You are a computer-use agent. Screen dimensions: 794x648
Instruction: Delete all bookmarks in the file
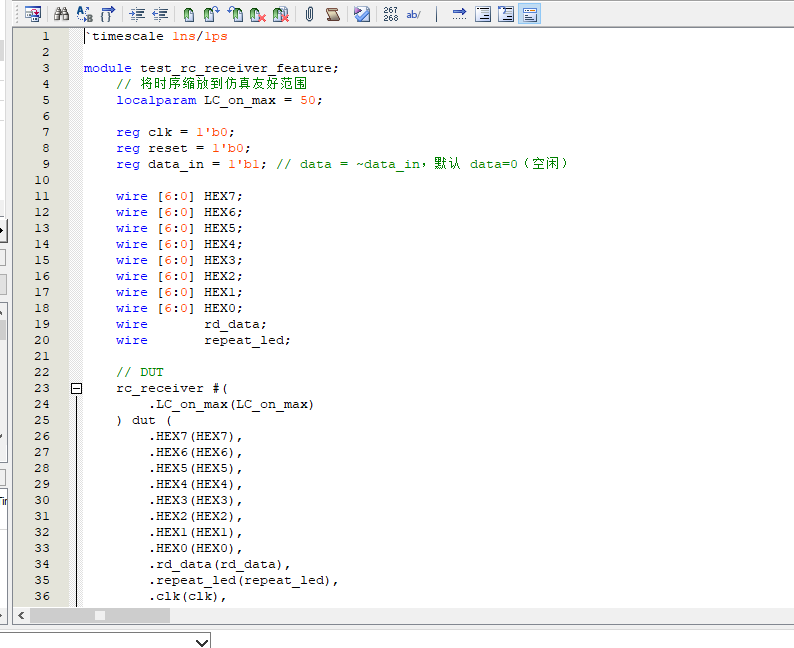[281, 14]
